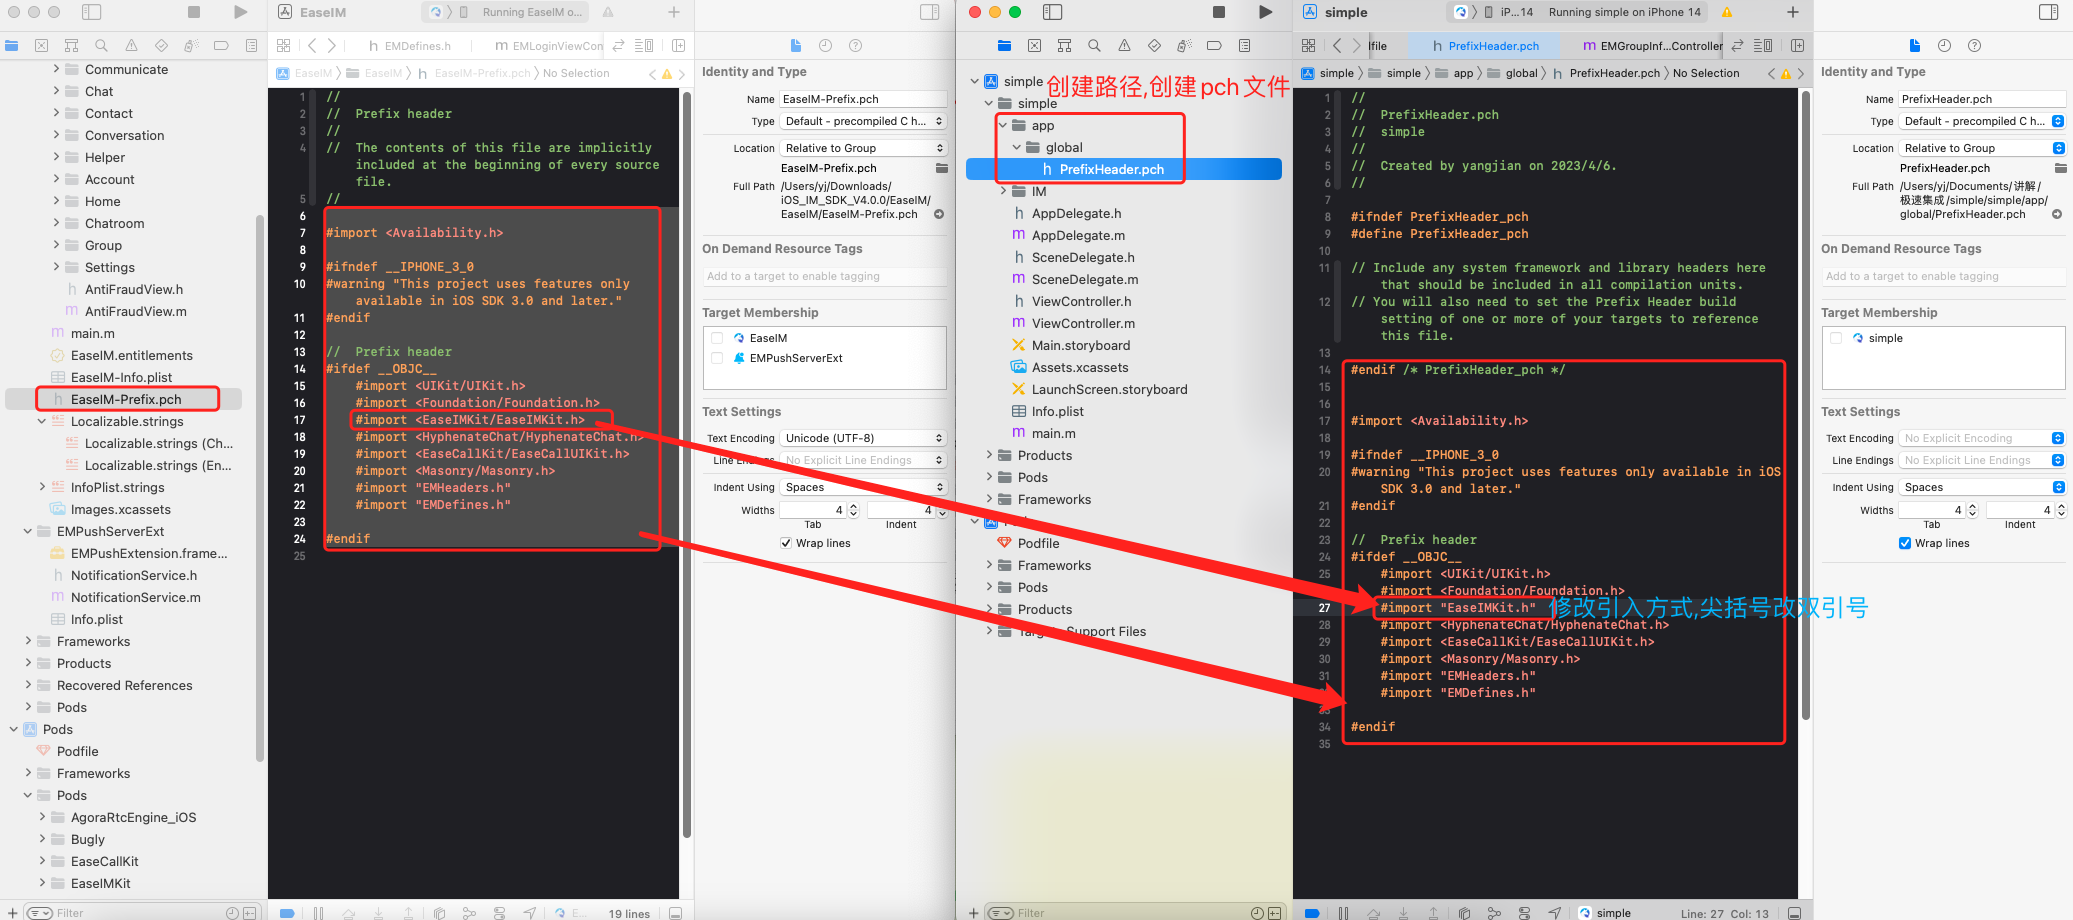2073x920 pixels.
Task: Reveal EaseIM-Prefix.pch full path in Finder
Action: click(939, 214)
